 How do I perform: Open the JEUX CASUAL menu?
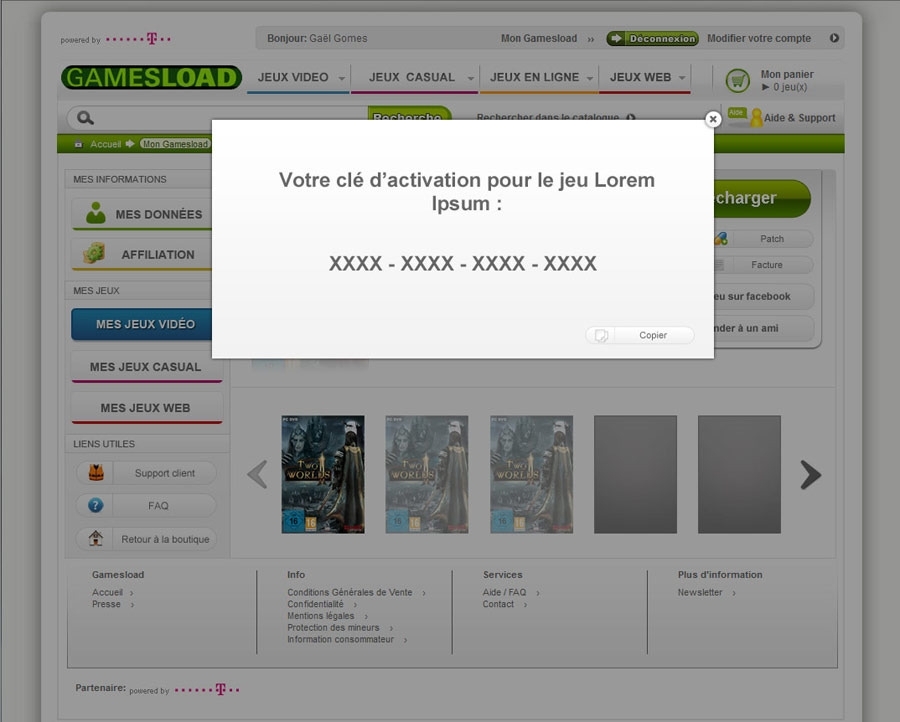click(x=414, y=77)
